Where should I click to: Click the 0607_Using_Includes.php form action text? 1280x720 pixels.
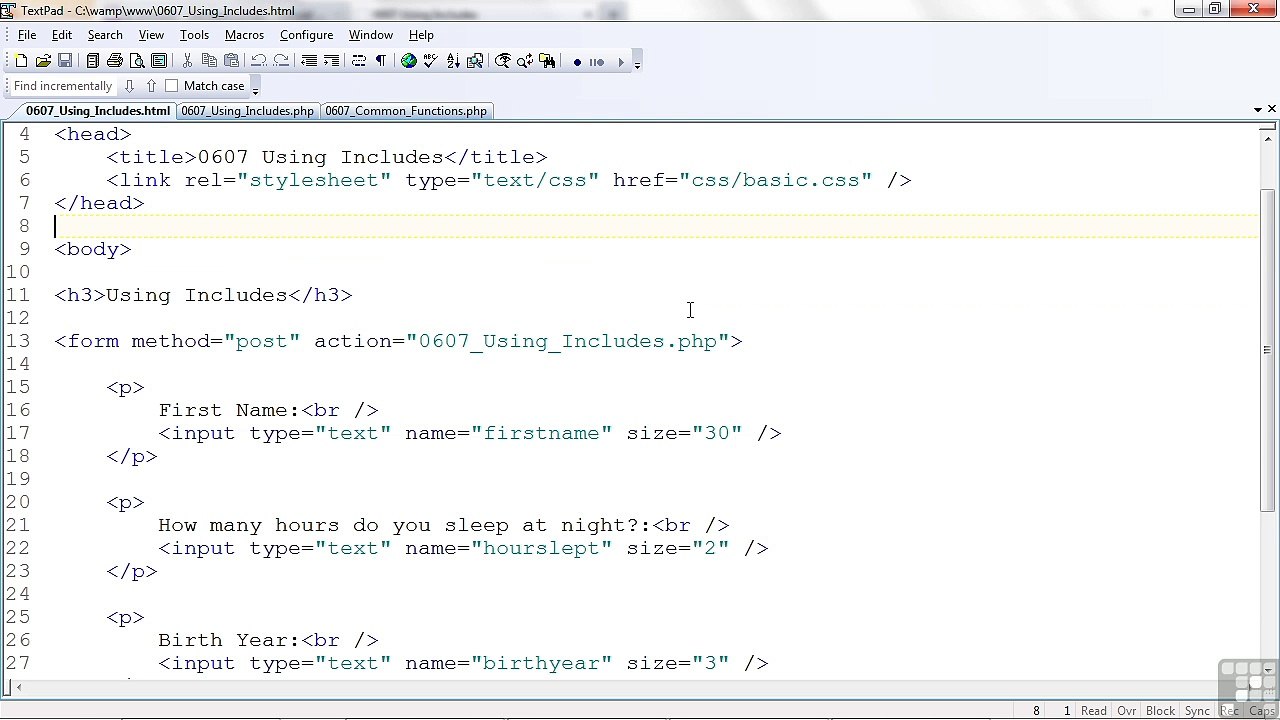[568, 341]
